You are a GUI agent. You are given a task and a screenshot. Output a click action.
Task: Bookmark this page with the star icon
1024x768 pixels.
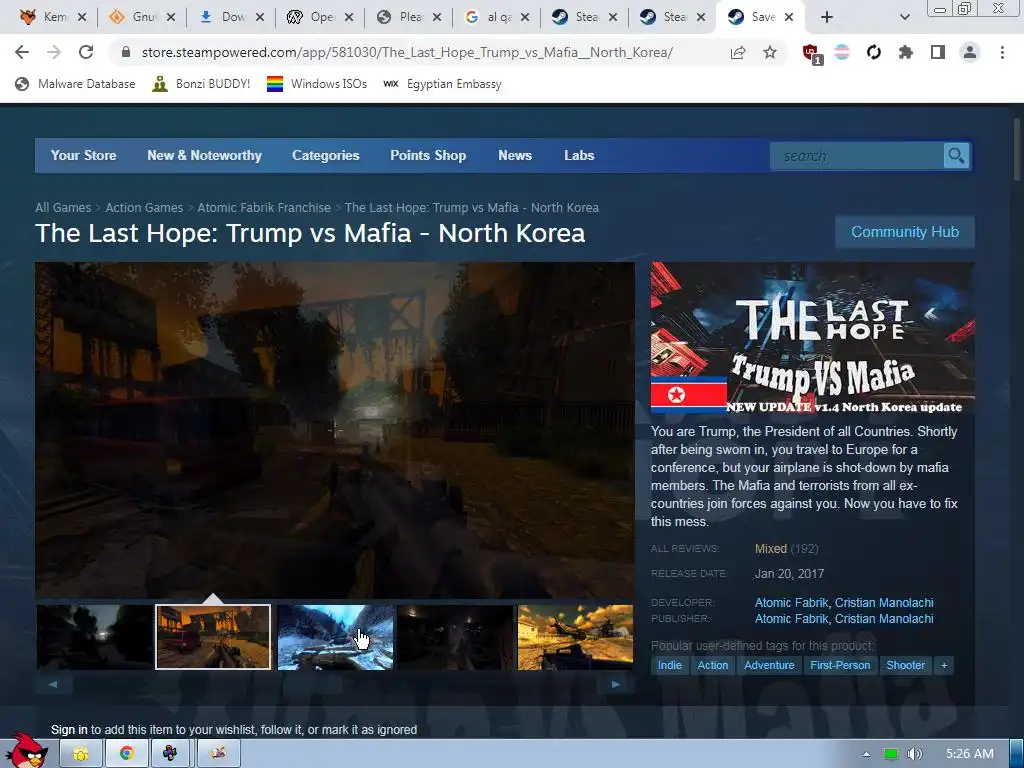tap(770, 52)
